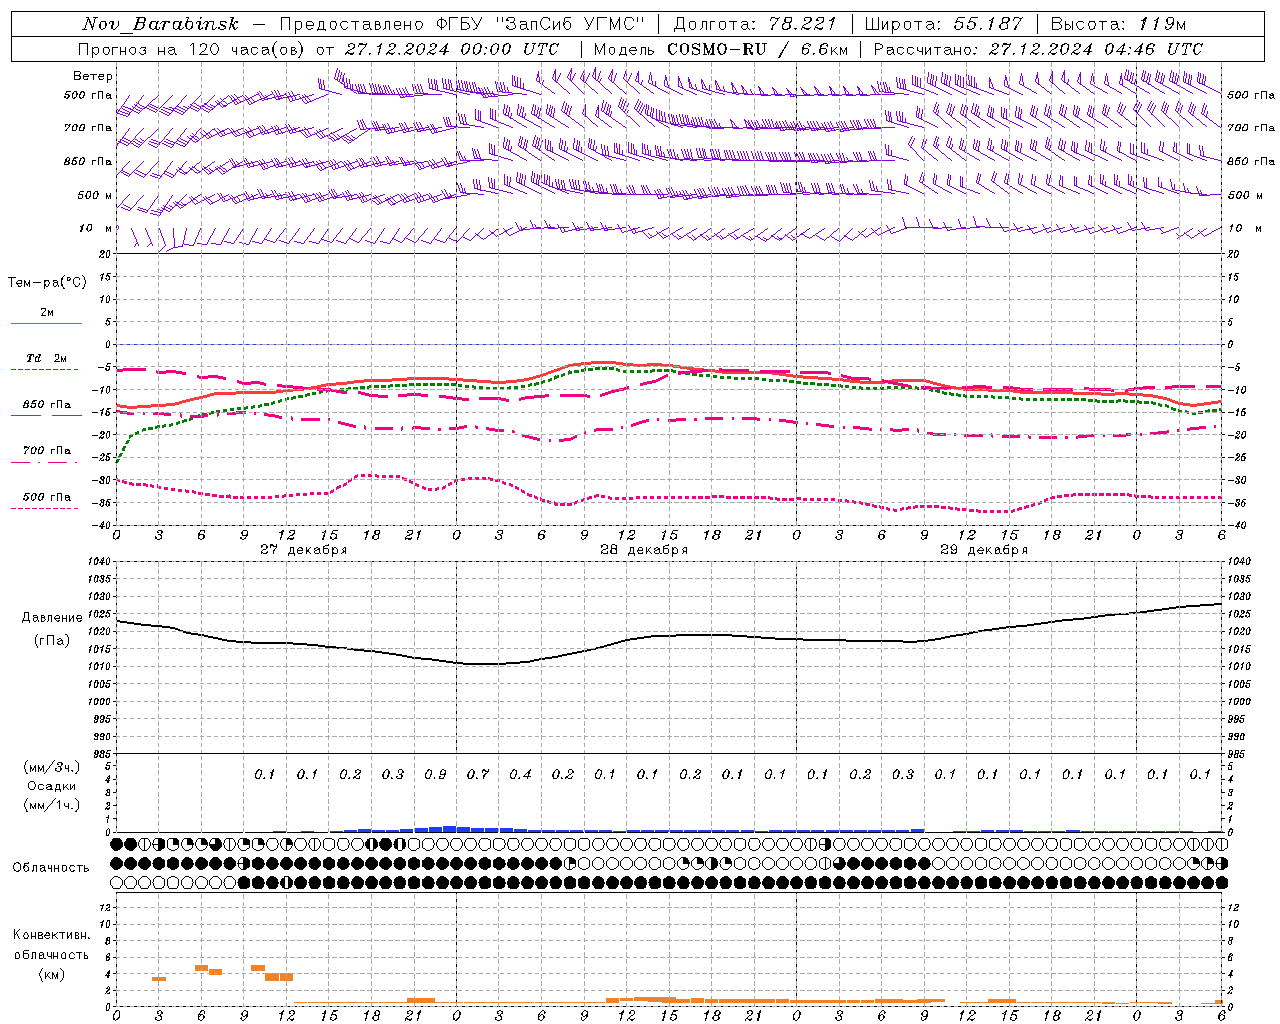
Task: Click the "Тем-ра(°C)" temperature panel label
Action: pyautogui.click(x=47, y=283)
